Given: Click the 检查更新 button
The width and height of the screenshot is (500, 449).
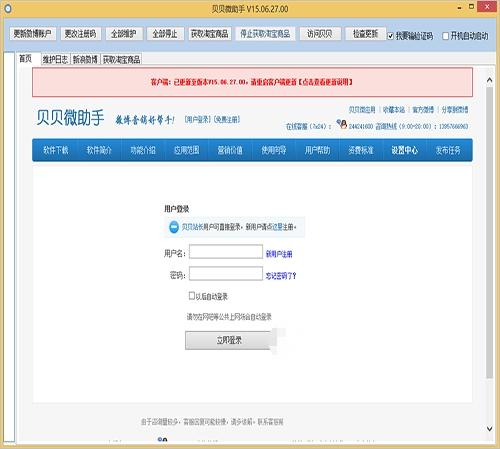Looking at the screenshot, I should (365, 34).
